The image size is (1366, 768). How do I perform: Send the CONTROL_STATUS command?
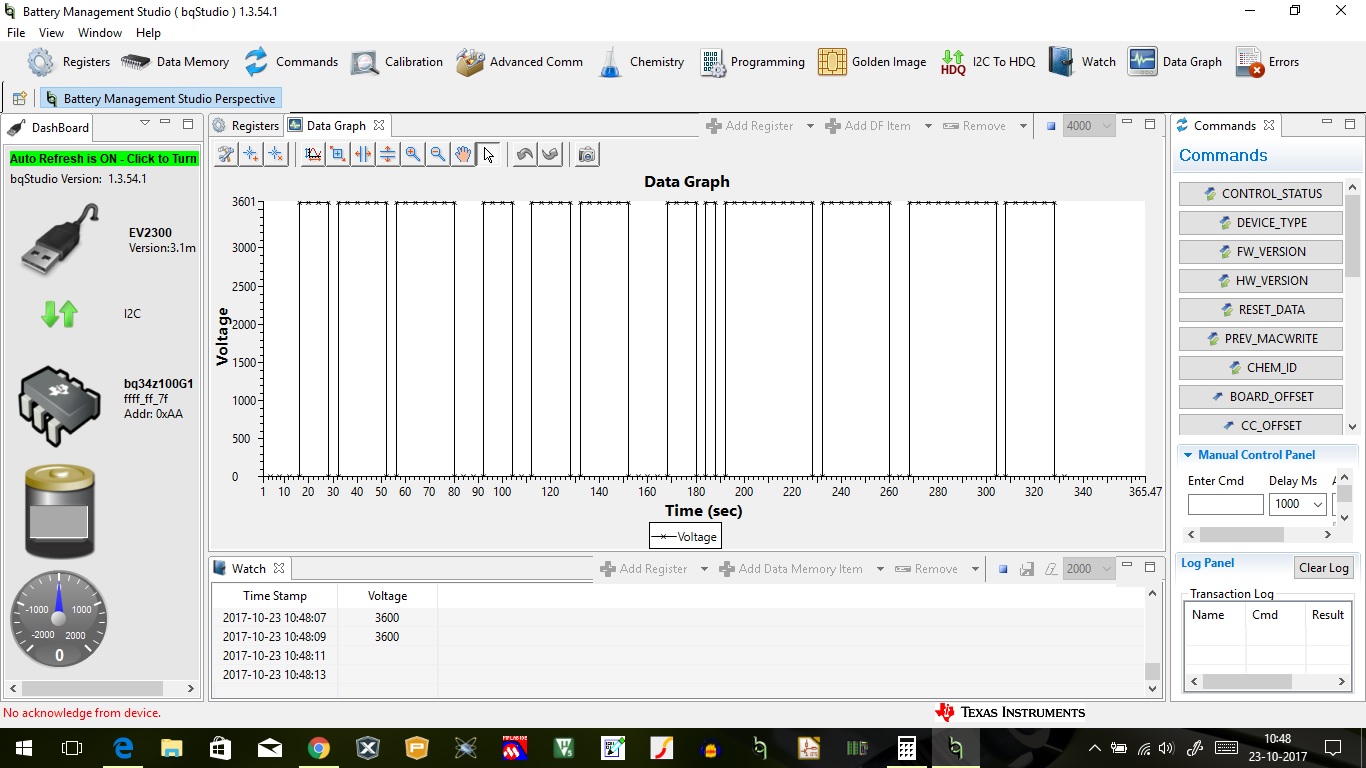tap(1262, 194)
